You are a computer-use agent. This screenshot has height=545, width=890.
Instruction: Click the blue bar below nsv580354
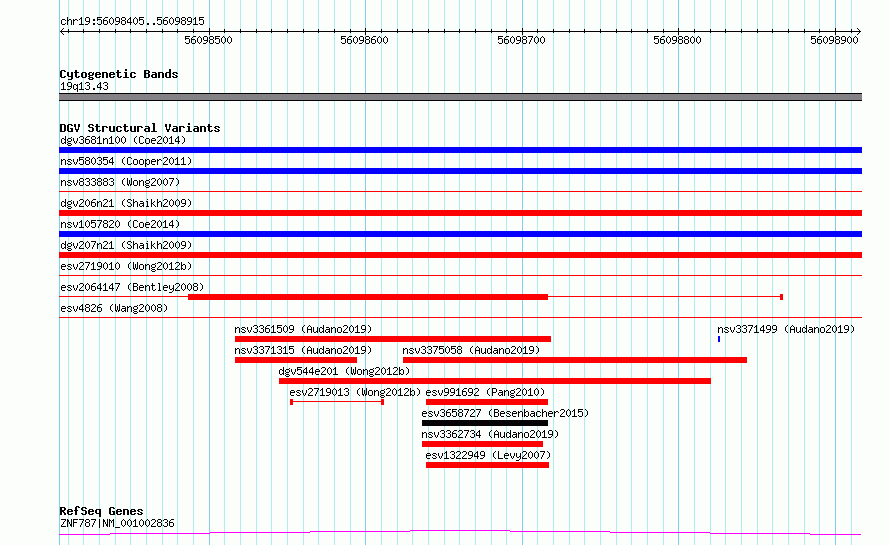(x=460, y=171)
